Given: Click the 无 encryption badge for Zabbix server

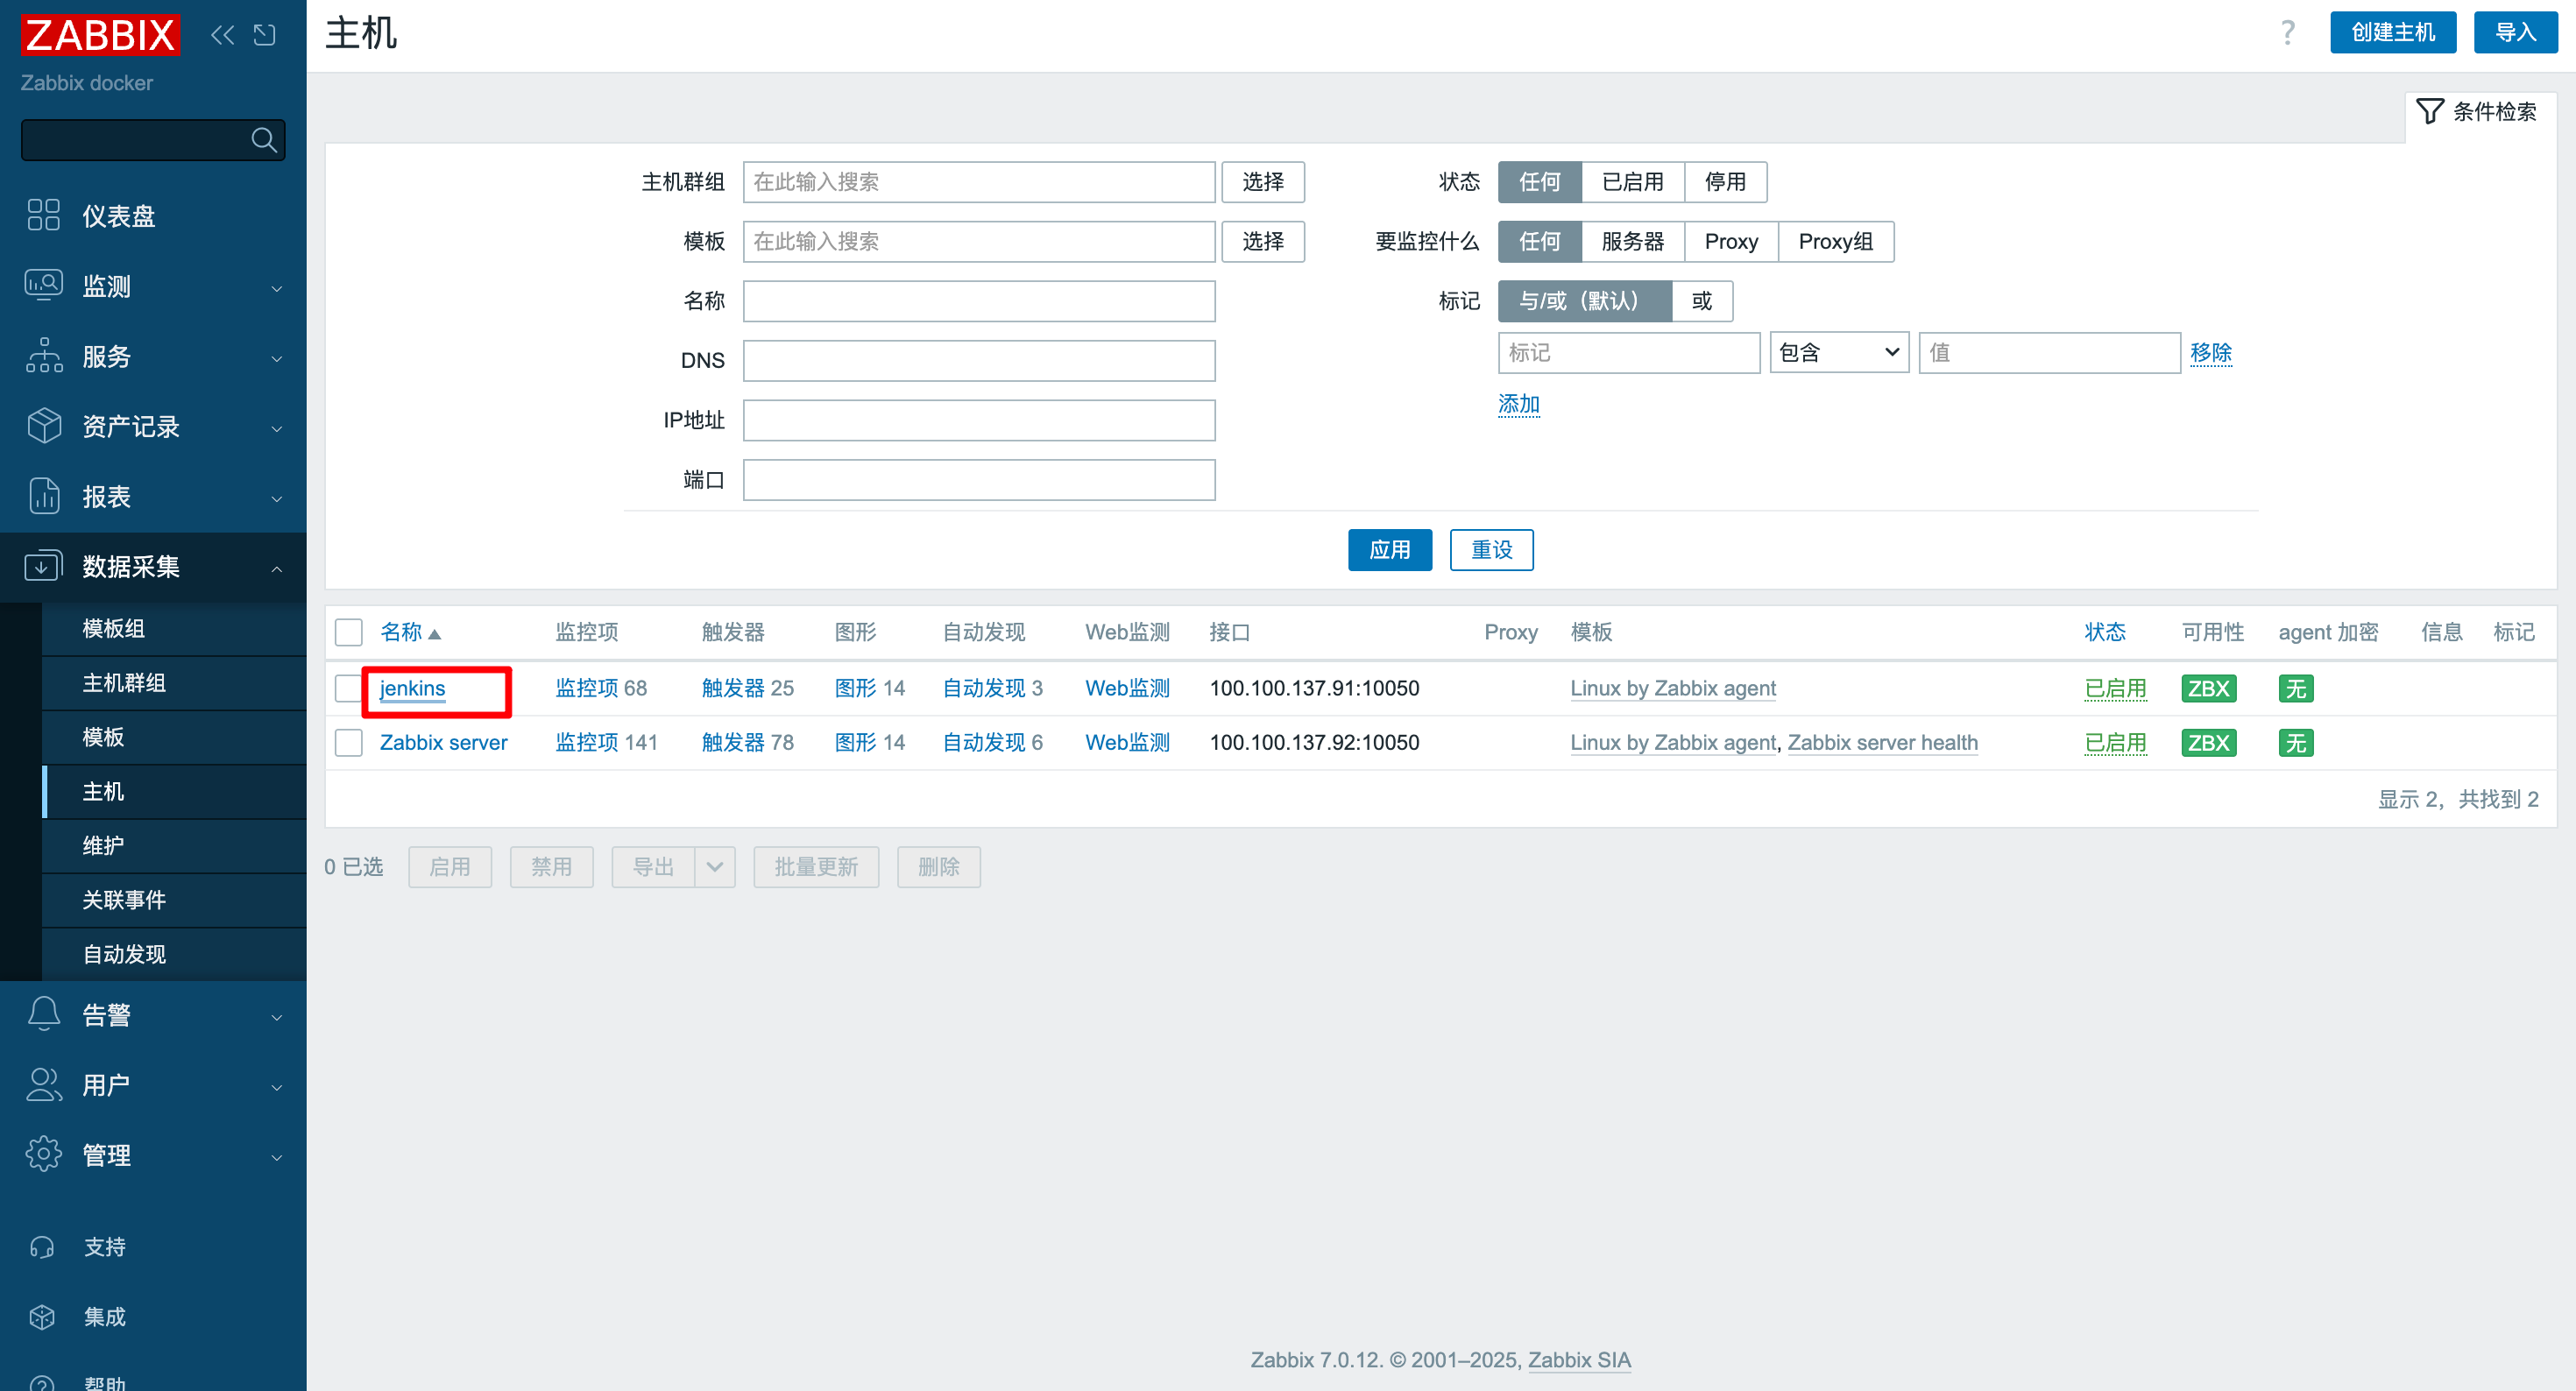Looking at the screenshot, I should pos(2295,742).
